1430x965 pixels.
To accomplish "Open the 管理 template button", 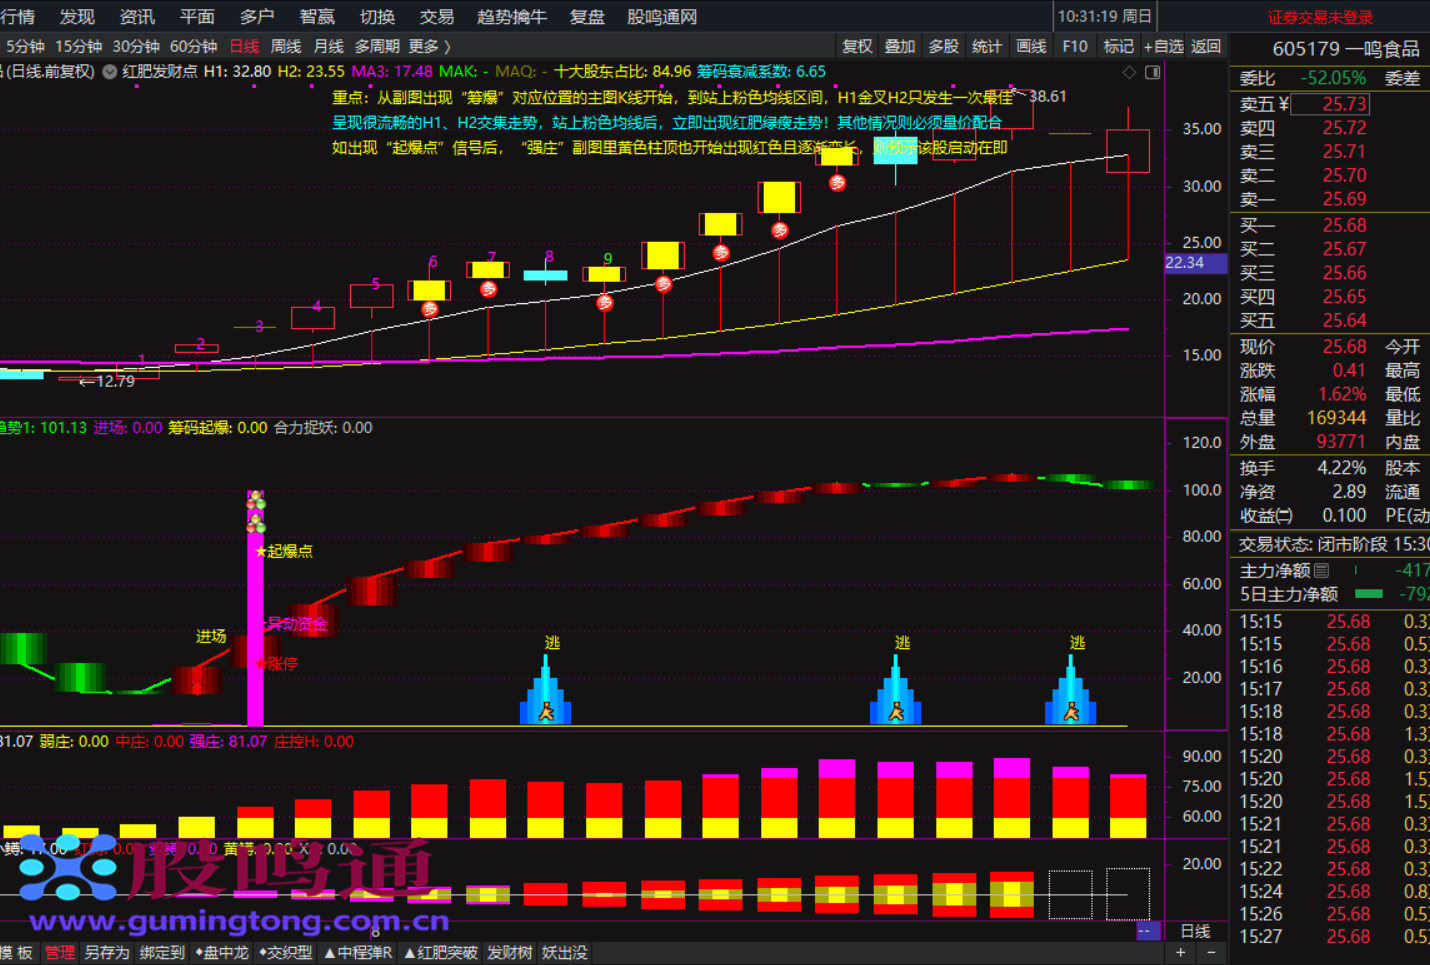I will [59, 952].
